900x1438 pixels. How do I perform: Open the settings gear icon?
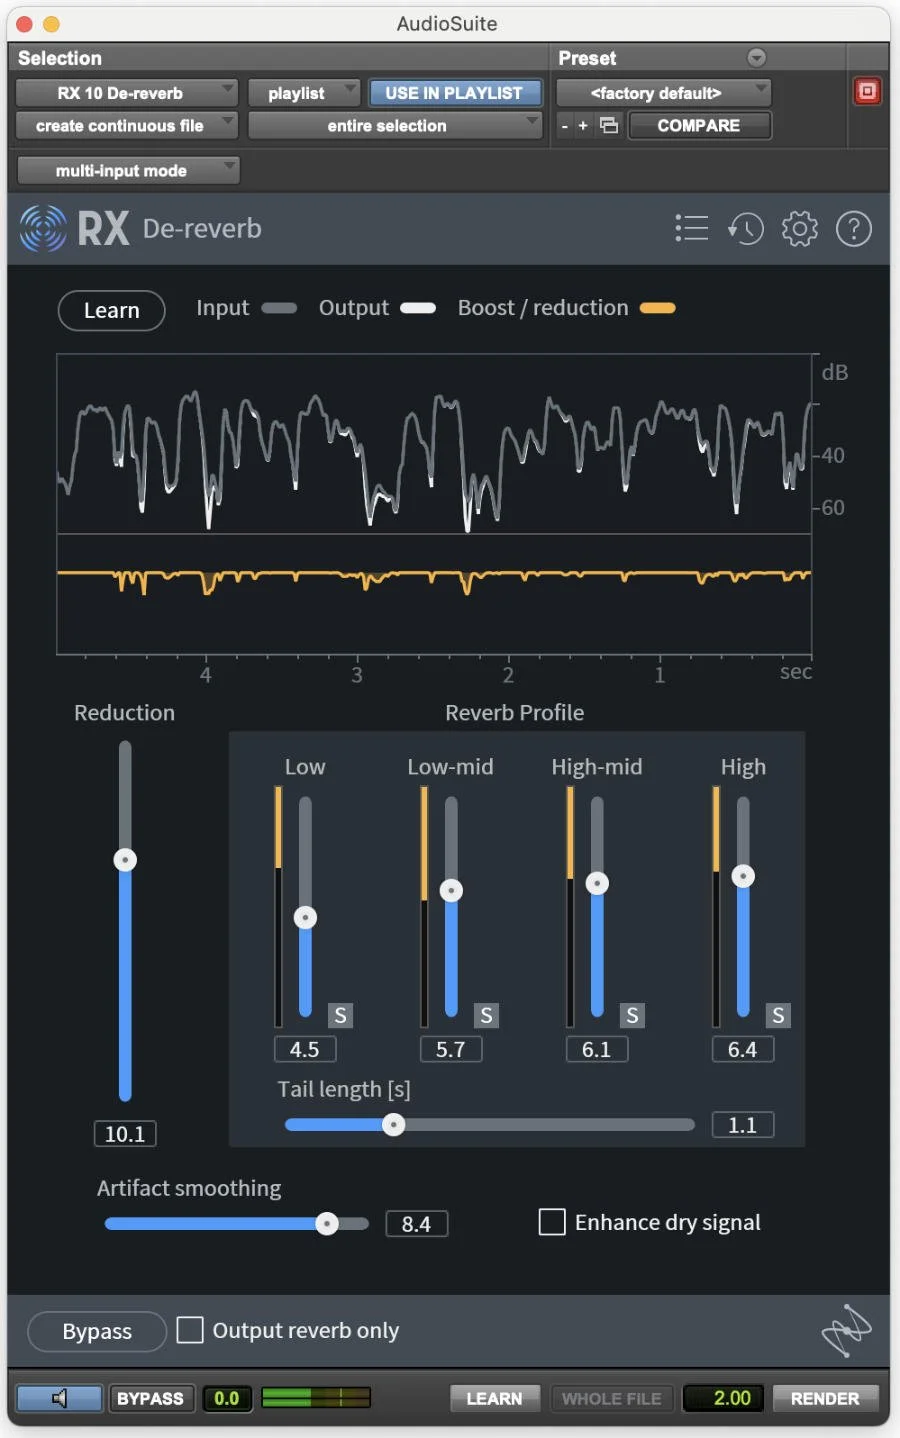pyautogui.click(x=800, y=229)
